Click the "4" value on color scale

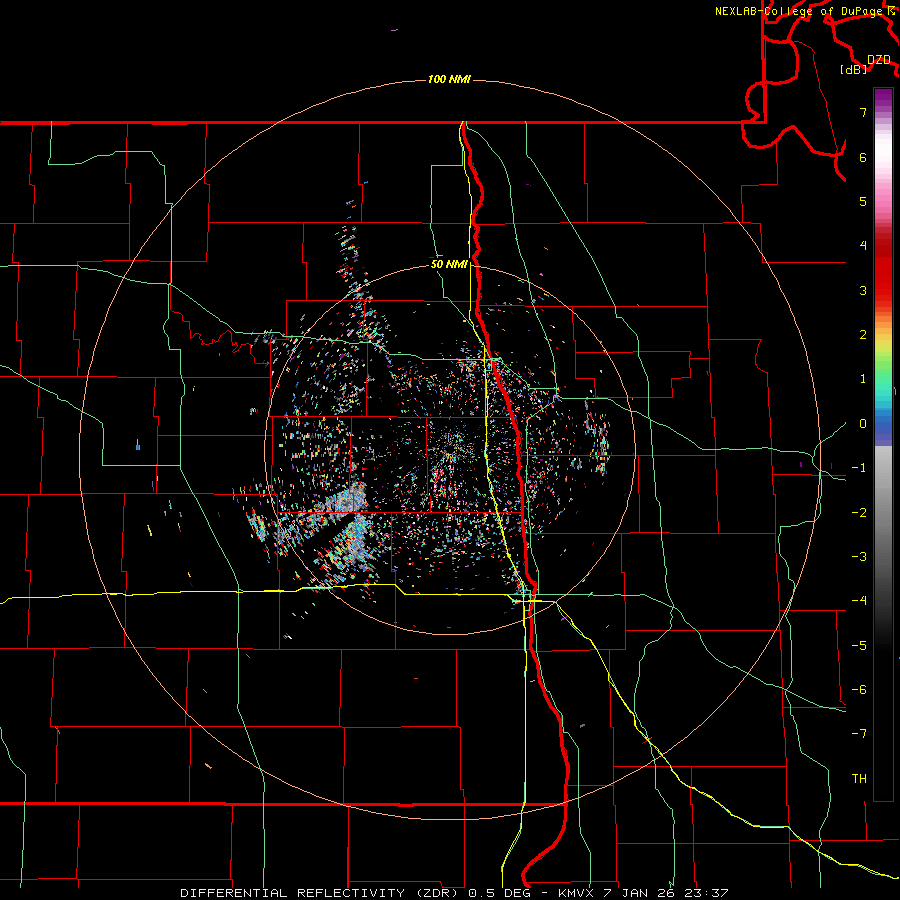tap(863, 246)
